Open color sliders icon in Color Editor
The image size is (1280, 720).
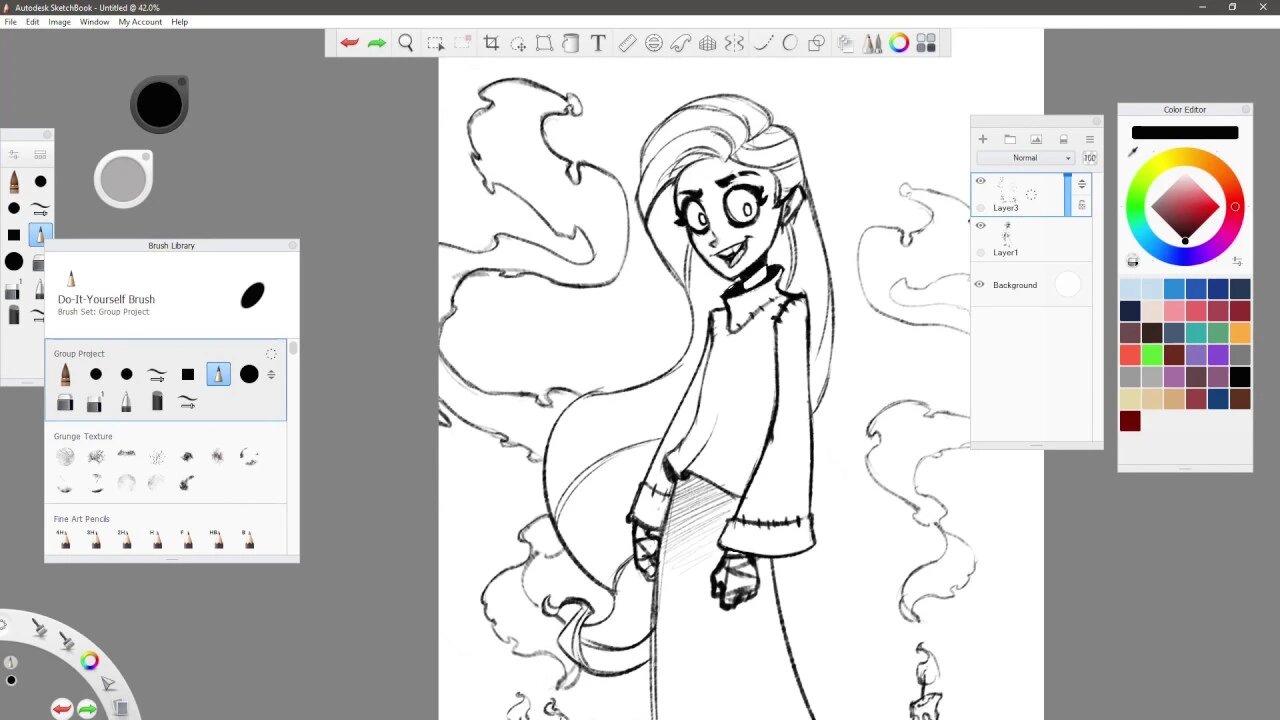point(1238,261)
